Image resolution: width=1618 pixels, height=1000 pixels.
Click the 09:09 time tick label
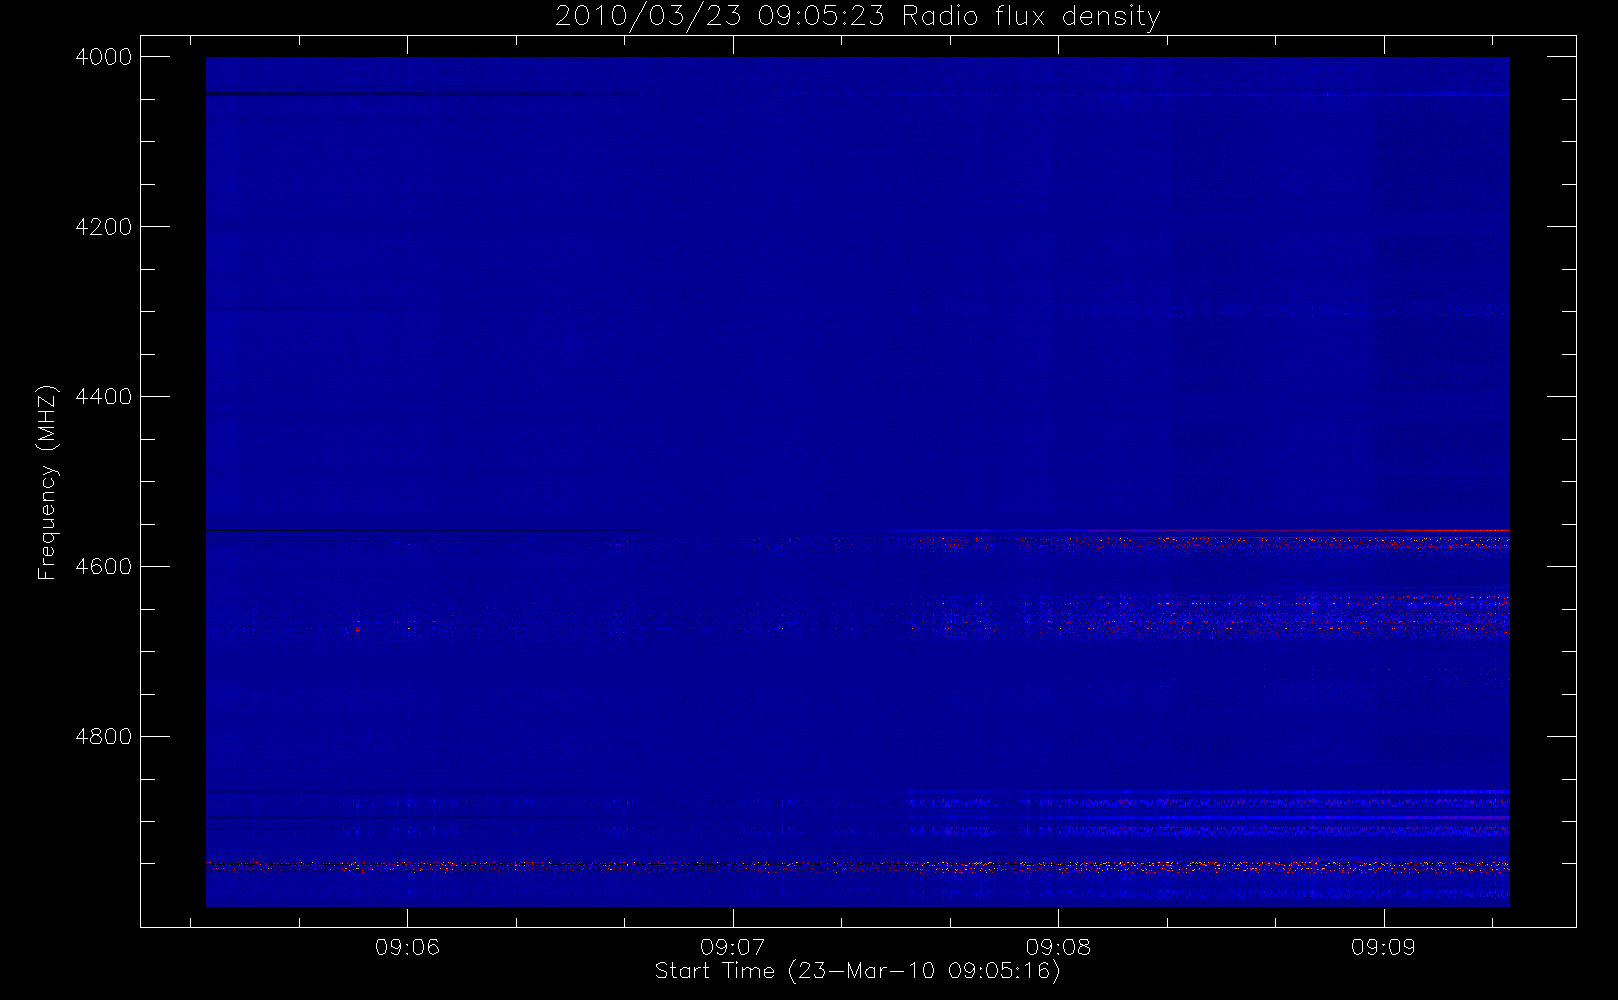pyautogui.click(x=1383, y=947)
